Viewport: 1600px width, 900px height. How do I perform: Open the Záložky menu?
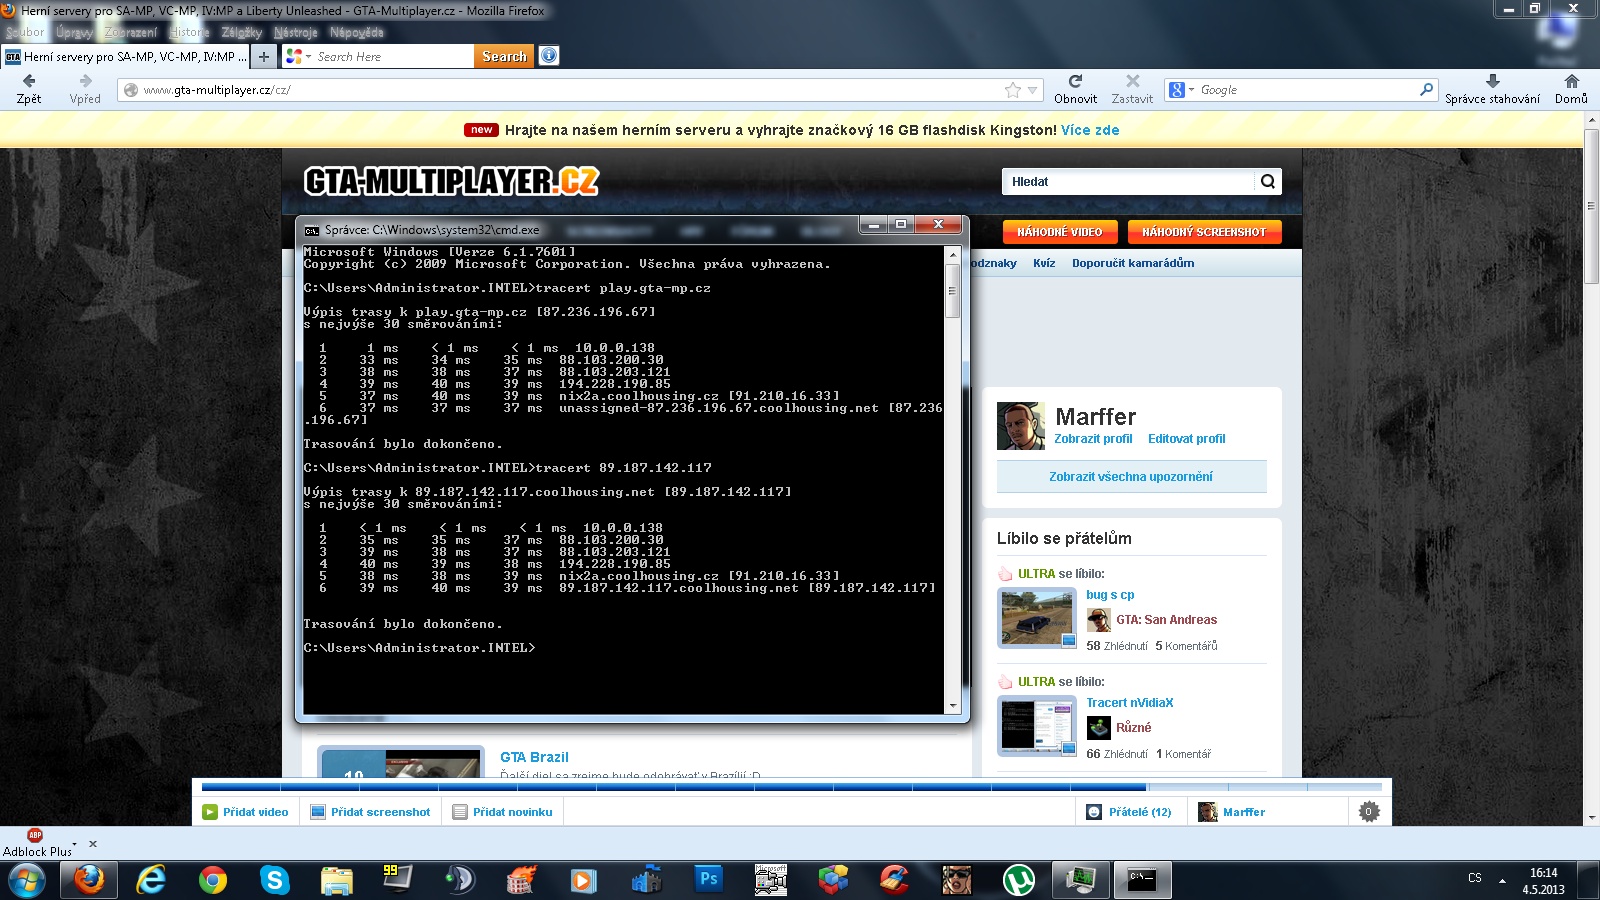coord(241,32)
